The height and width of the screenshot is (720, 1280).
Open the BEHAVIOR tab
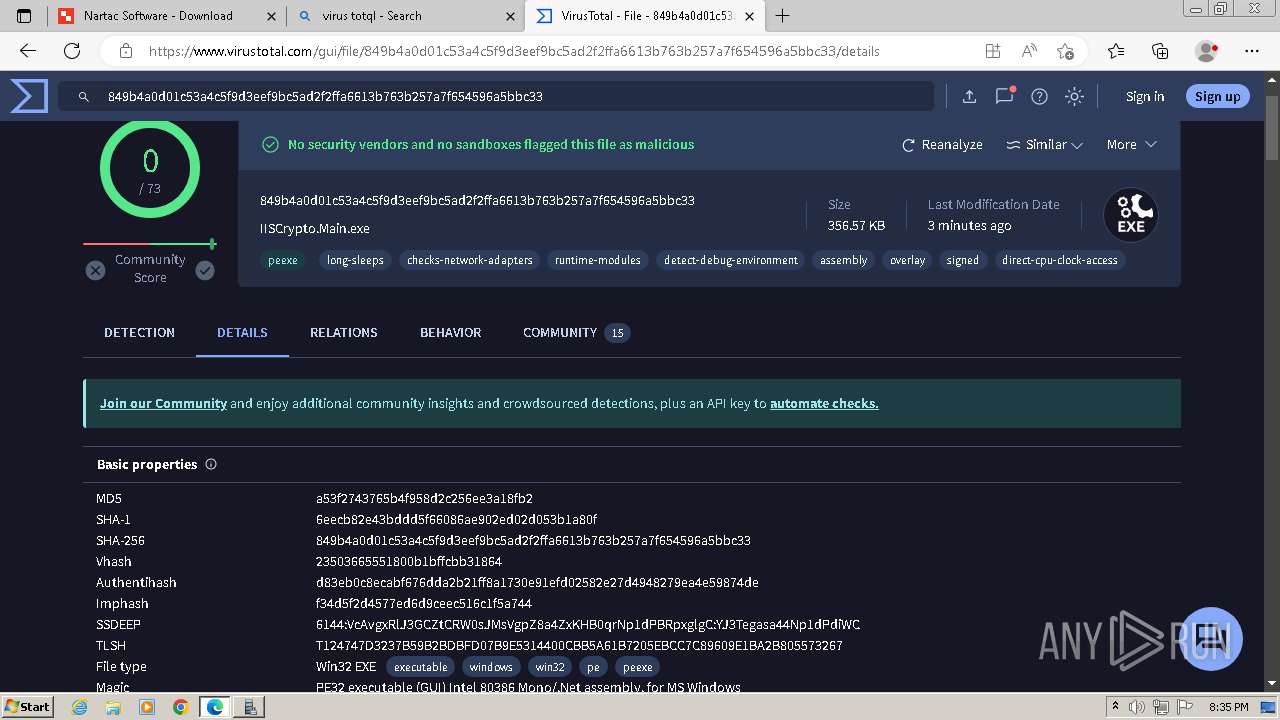pos(450,332)
